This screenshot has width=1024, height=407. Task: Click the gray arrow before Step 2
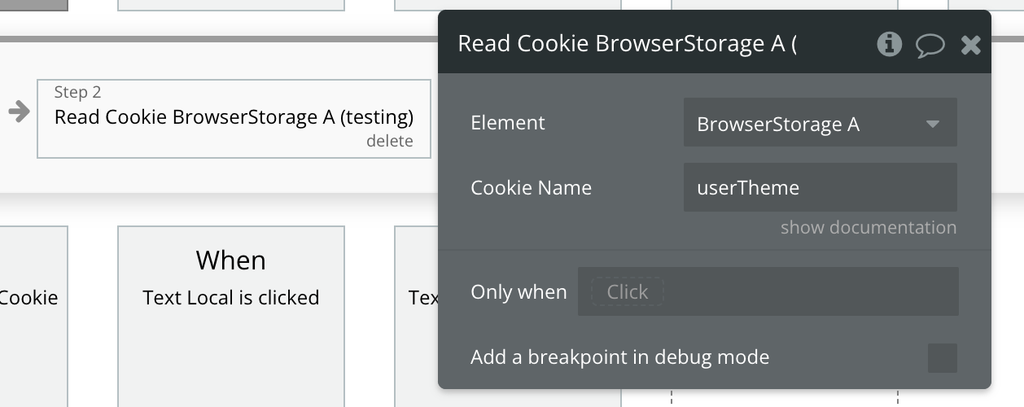pos(19,111)
